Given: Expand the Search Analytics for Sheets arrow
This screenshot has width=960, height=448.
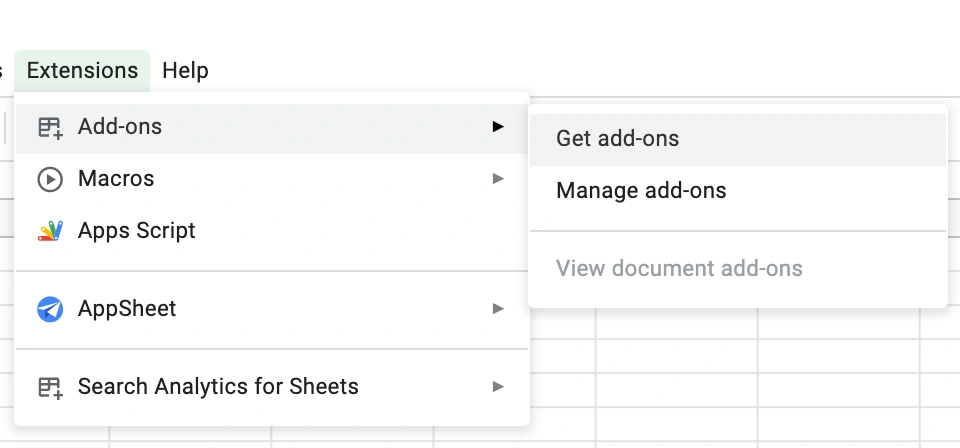Looking at the screenshot, I should pyautogui.click(x=498, y=387).
